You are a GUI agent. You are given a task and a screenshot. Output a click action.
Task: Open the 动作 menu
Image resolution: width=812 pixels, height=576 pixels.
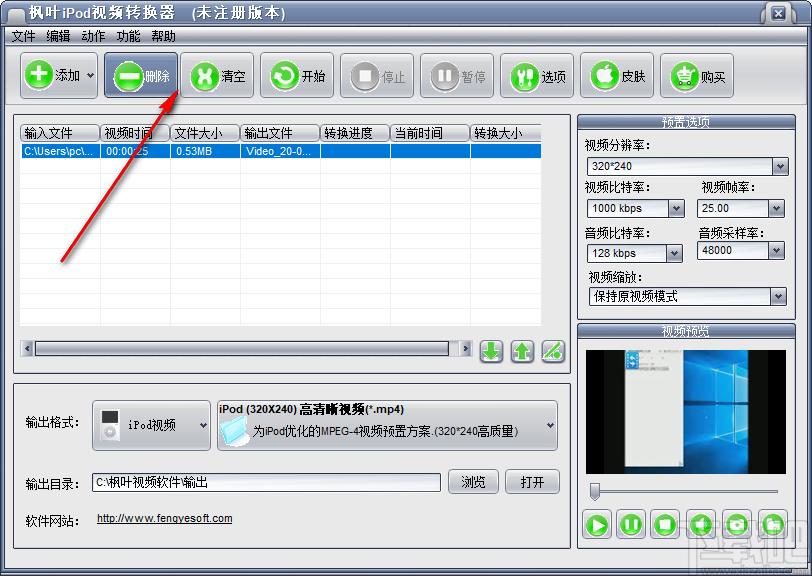93,36
